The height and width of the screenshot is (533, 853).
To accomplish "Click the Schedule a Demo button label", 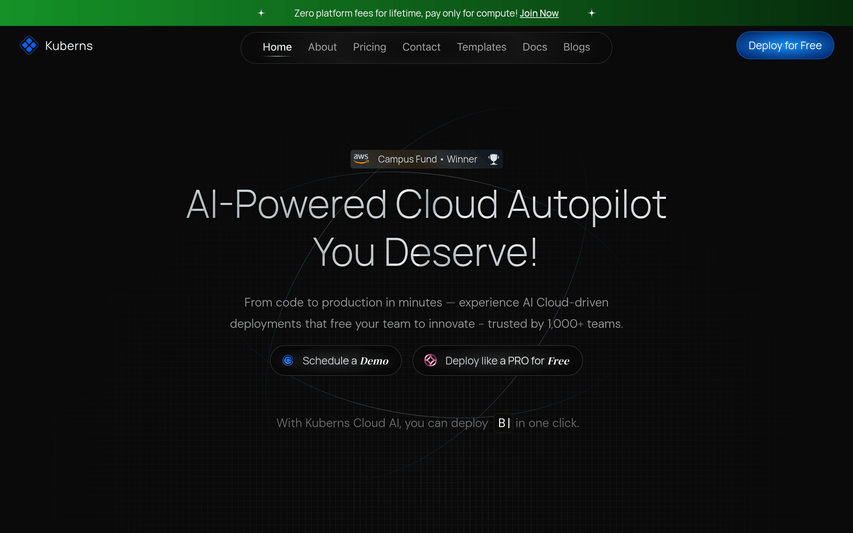I will pos(345,361).
